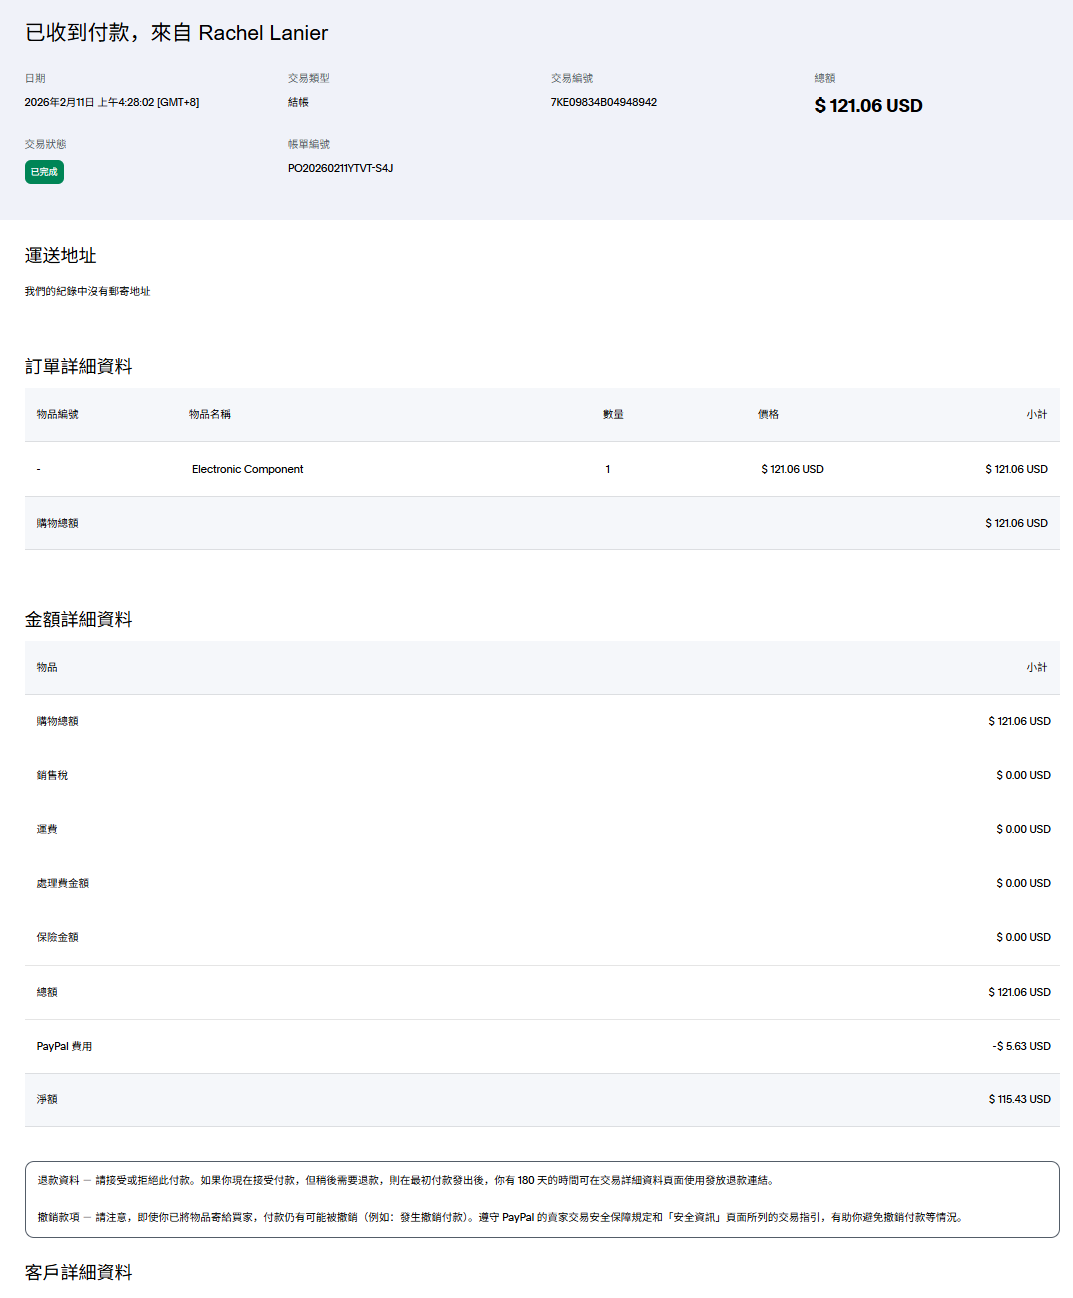Click the 結帳 transaction type value
Image resolution: width=1073 pixels, height=1298 pixels.
[298, 102]
